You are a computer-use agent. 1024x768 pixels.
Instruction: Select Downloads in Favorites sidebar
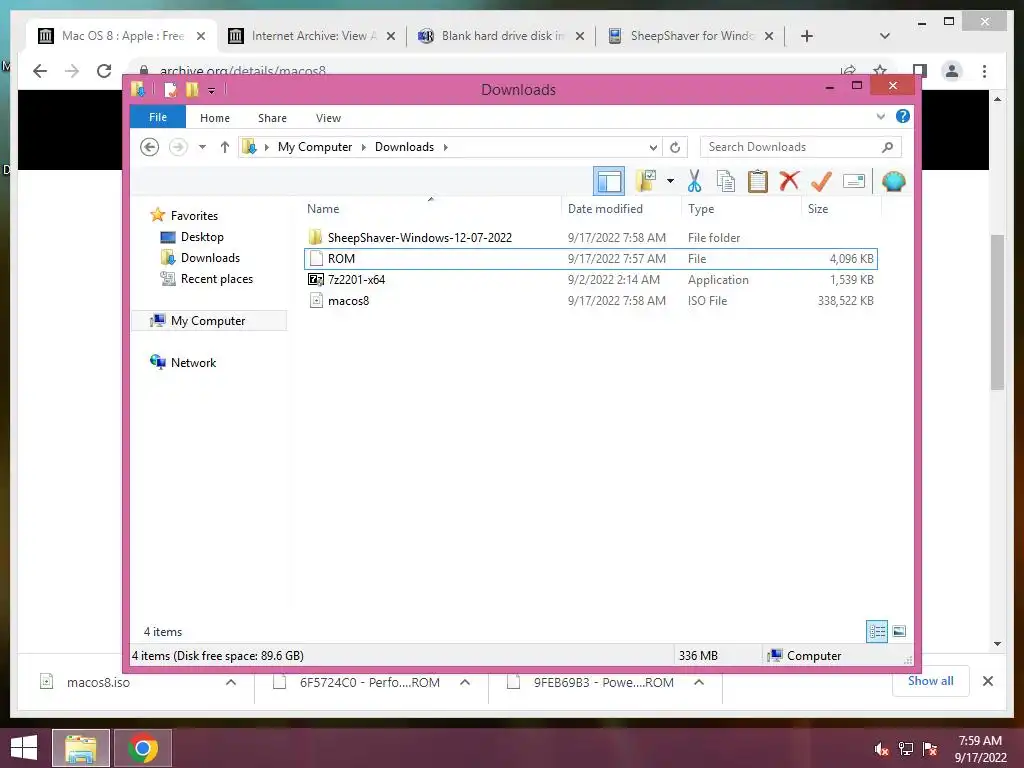(210, 258)
